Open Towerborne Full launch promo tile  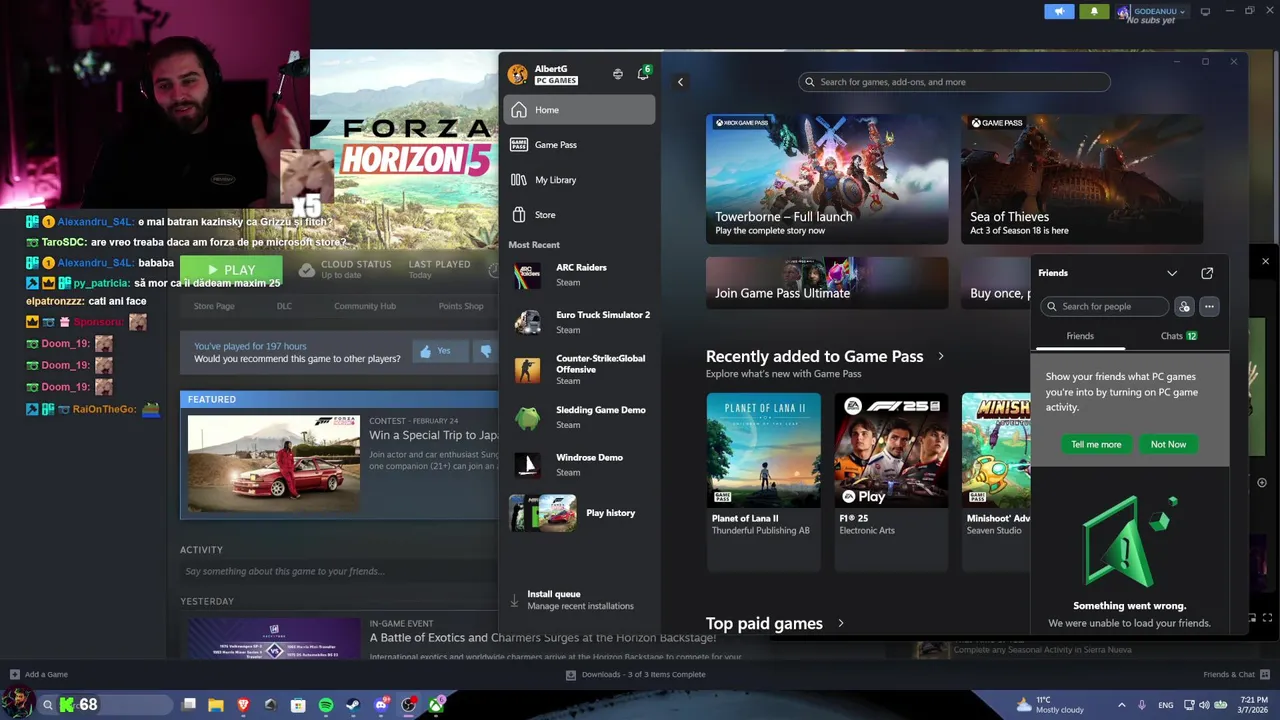pyautogui.click(x=827, y=179)
